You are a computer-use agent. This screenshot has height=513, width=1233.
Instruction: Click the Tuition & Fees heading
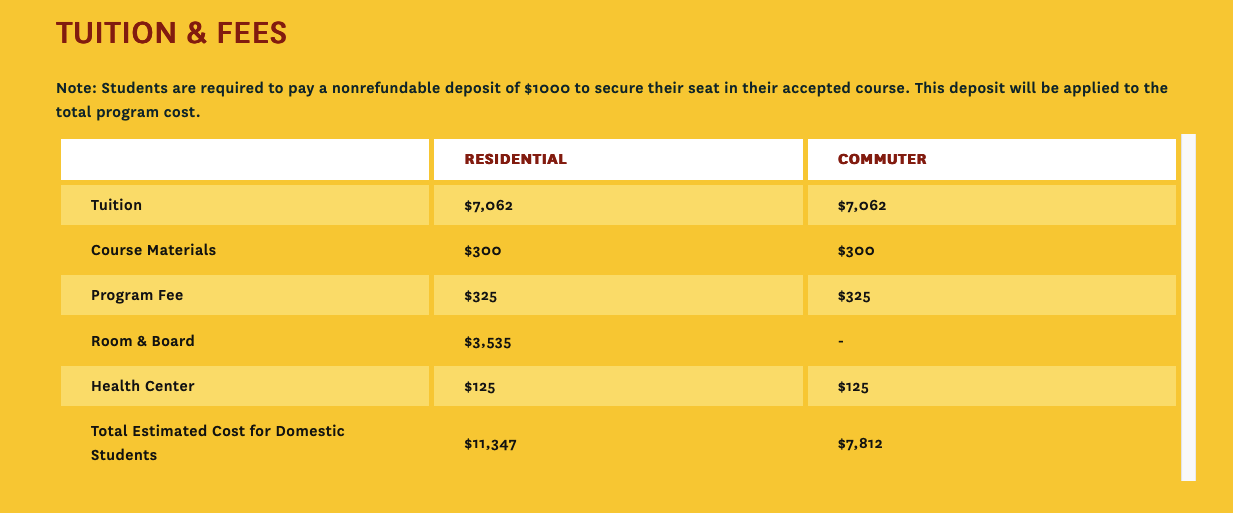[171, 33]
